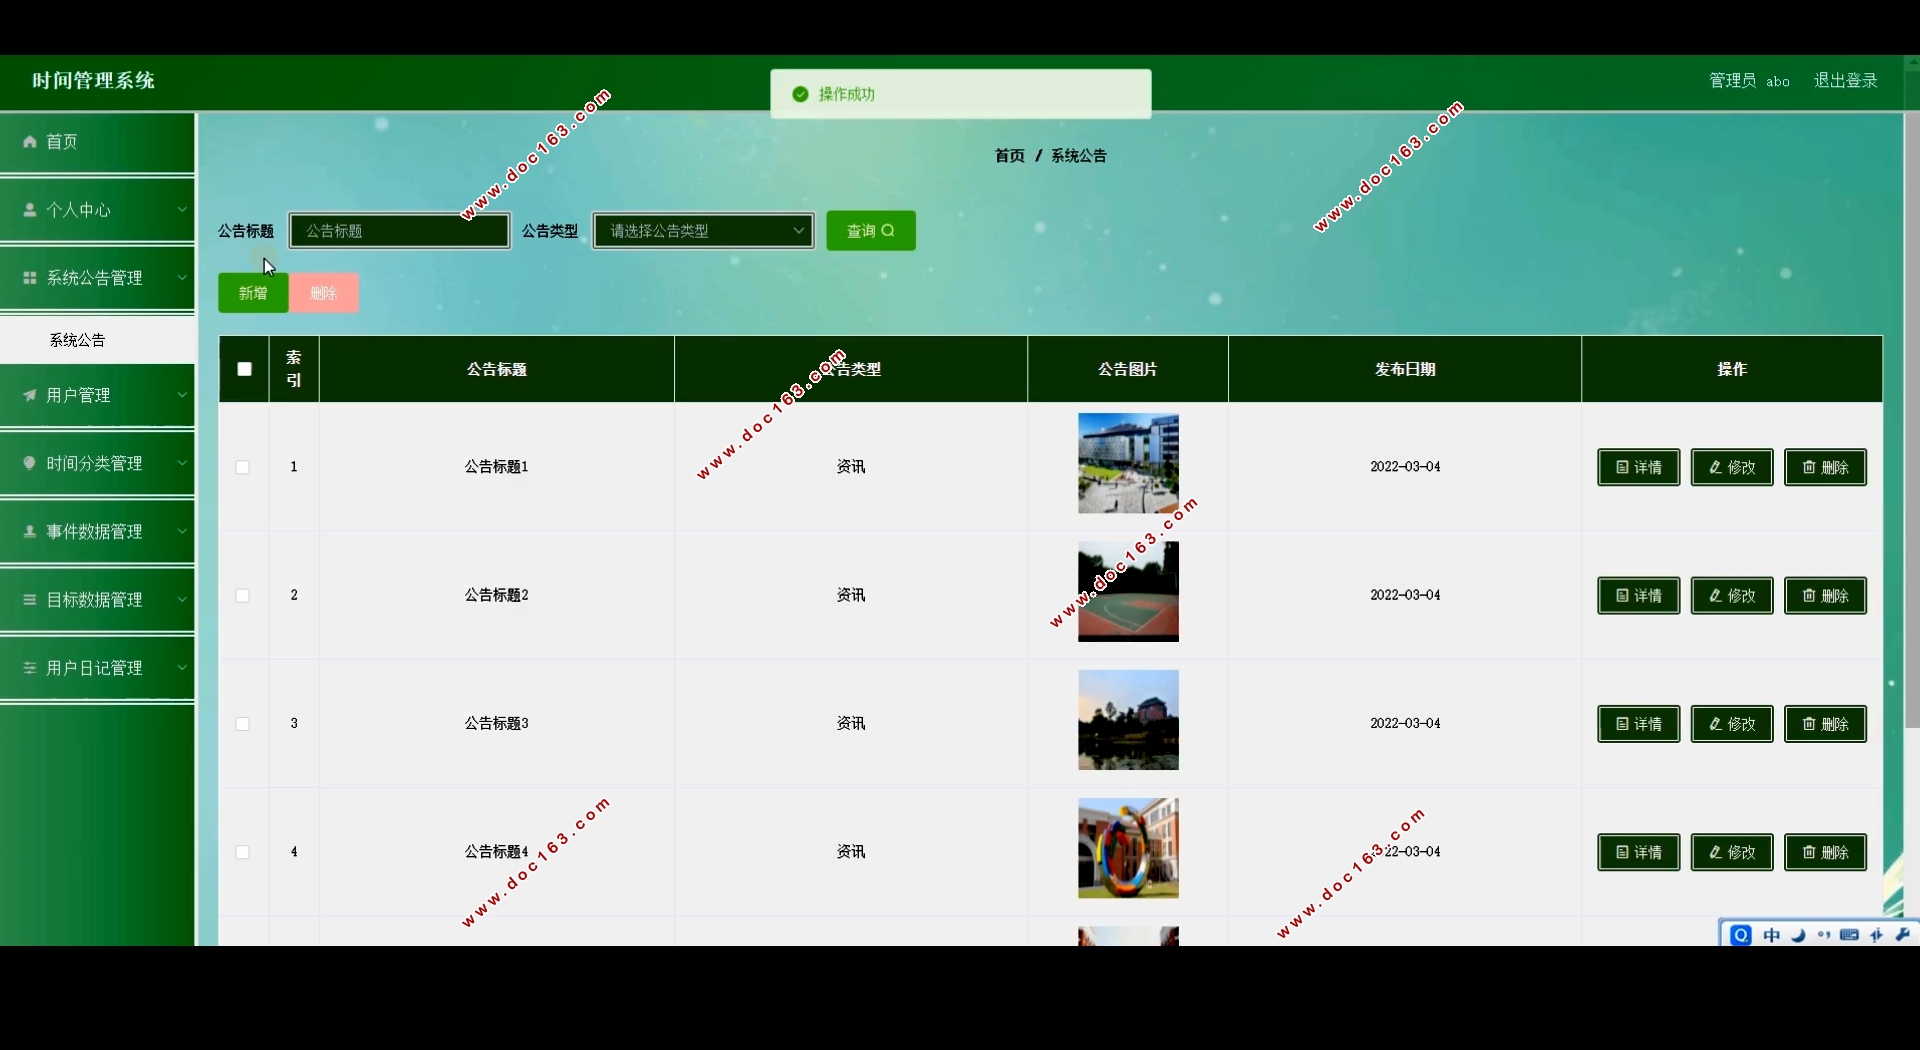
Task: Open the colorful sculpture thumbnail for 公告标题4
Action: coord(1128,848)
